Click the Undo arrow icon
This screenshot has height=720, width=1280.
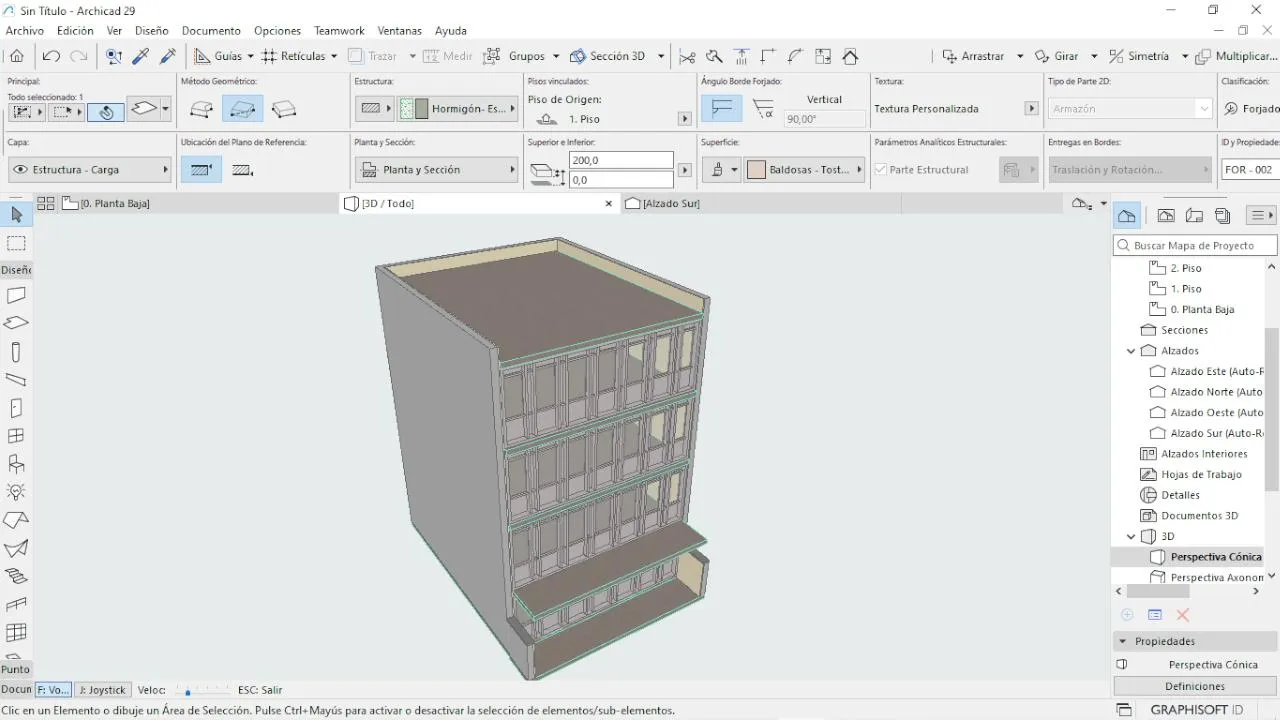[52, 56]
